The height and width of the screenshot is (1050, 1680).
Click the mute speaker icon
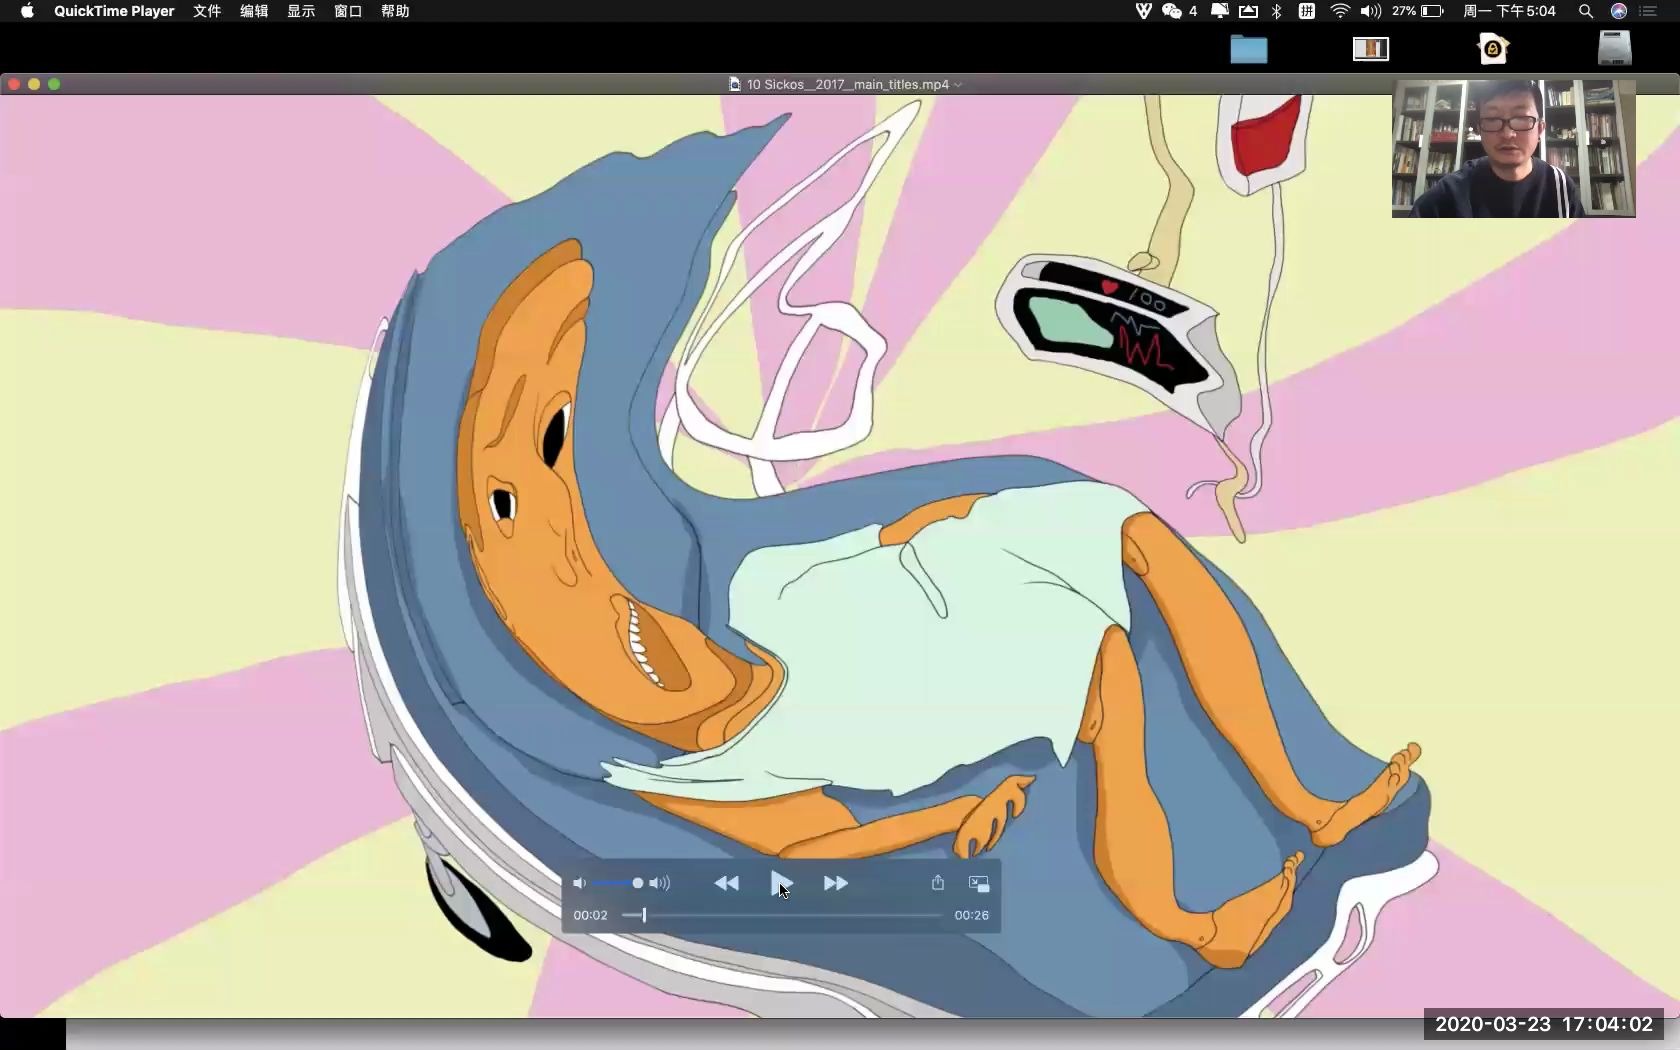click(579, 883)
